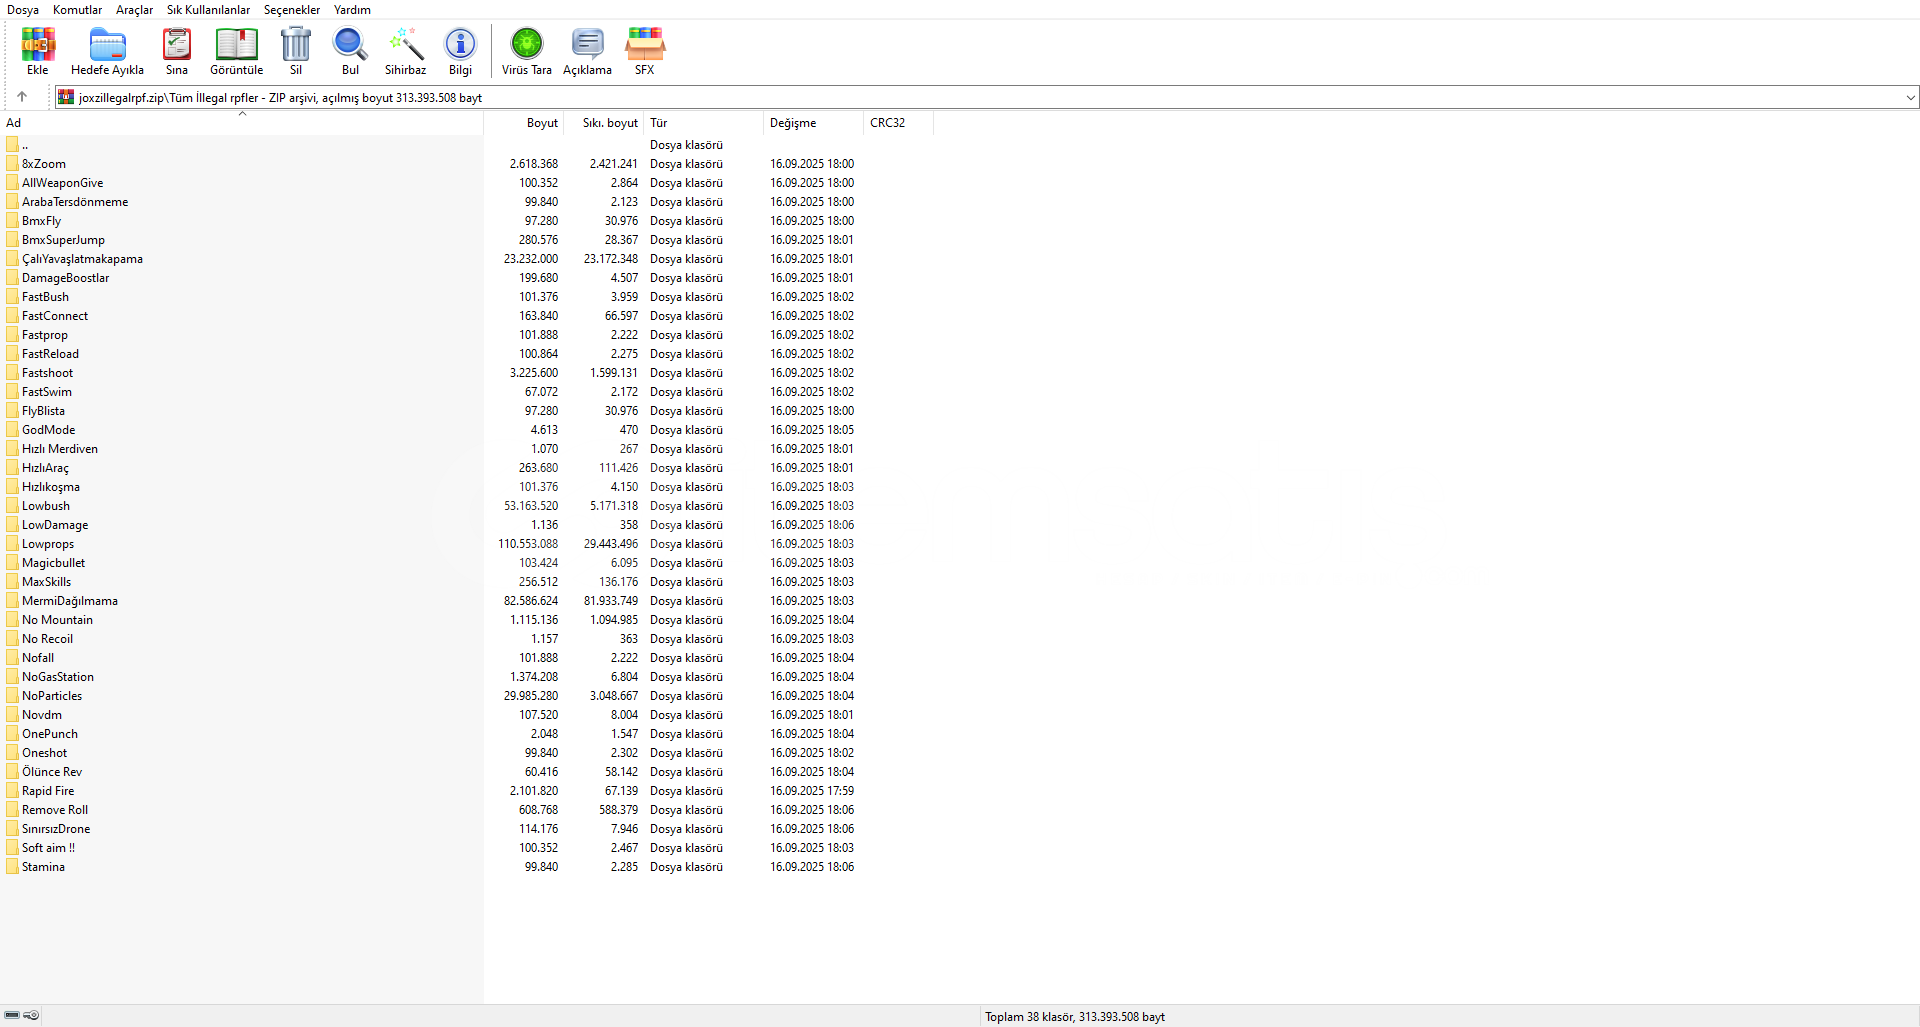Screen dimensions: 1920x1027
Task: Select the GodMode folder icon
Action: (x=12, y=430)
